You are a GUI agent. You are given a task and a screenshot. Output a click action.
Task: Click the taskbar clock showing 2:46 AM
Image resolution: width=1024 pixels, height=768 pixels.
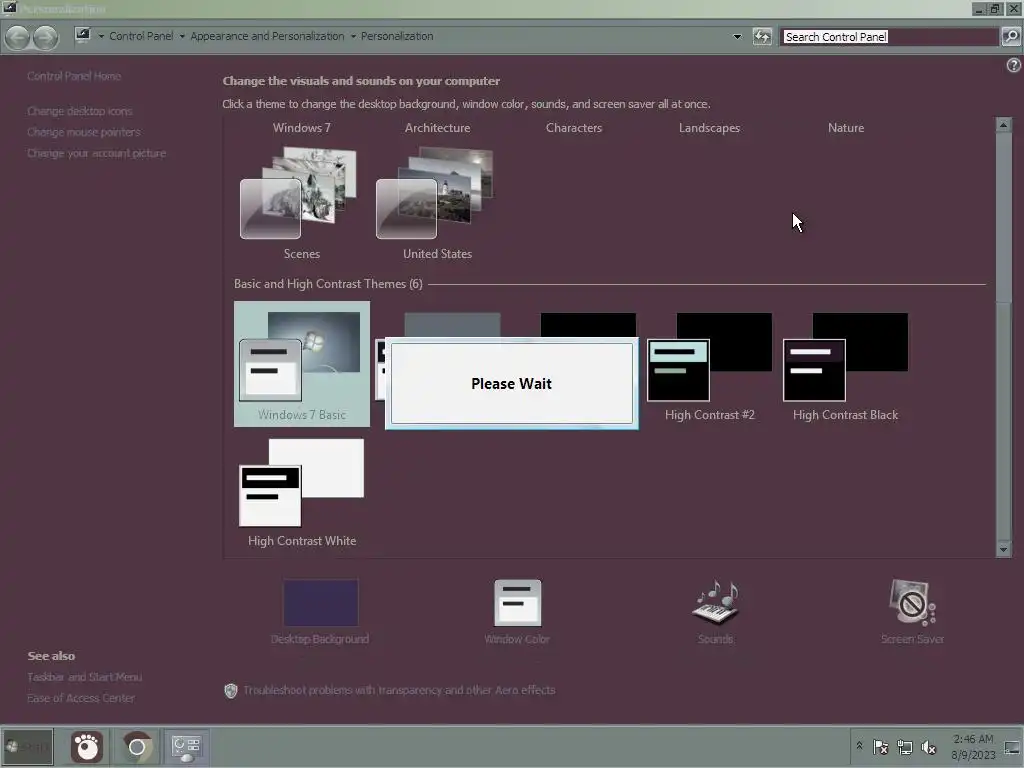(973, 747)
